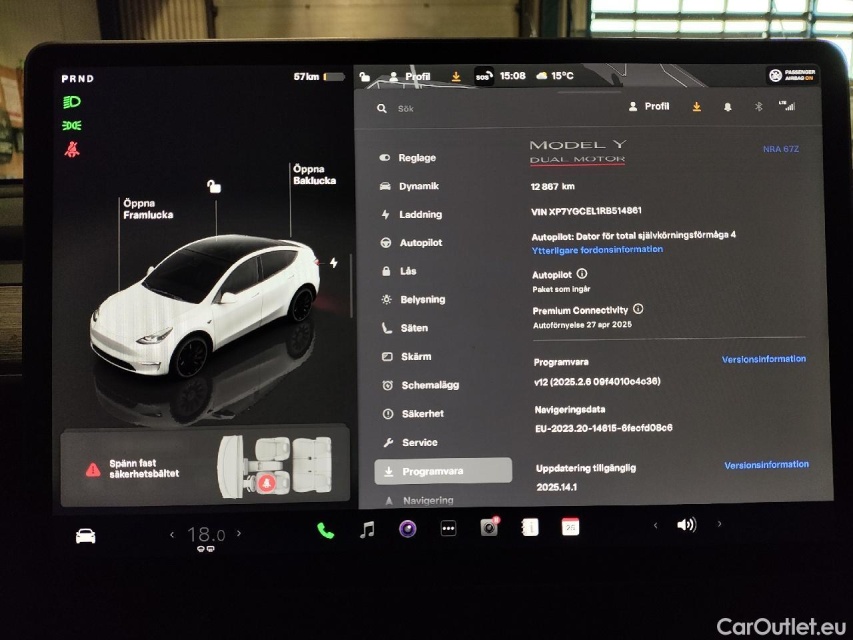The image size is (853, 640).
Task: Raise cabin temperature above 18.0
Action: click(239, 533)
